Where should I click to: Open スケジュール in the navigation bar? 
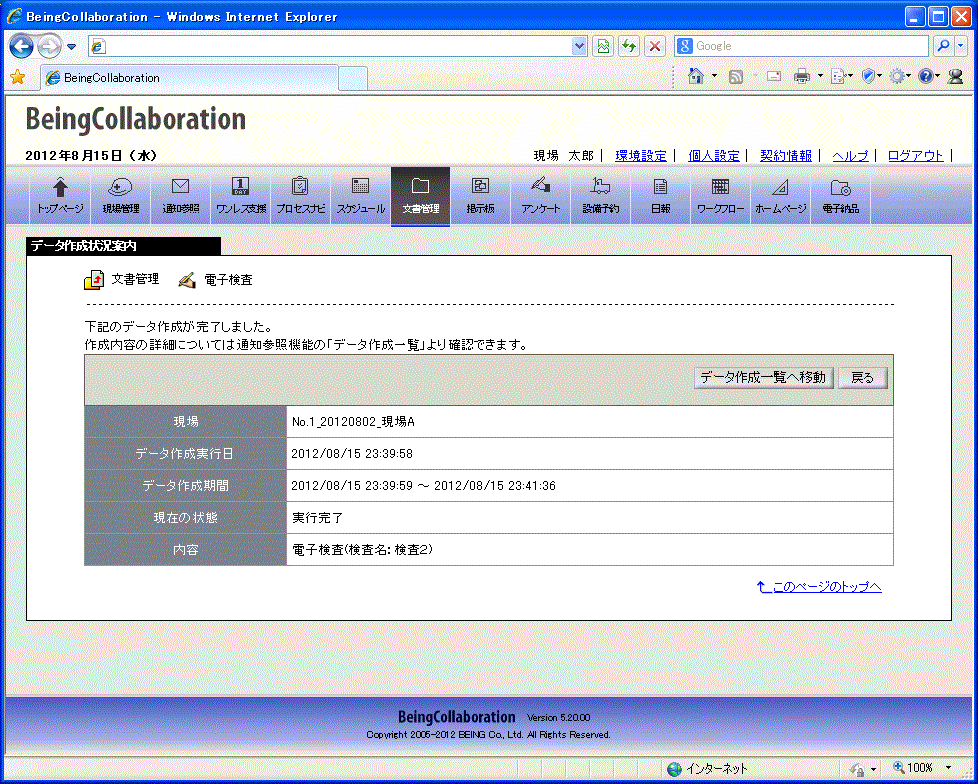[x=361, y=196]
